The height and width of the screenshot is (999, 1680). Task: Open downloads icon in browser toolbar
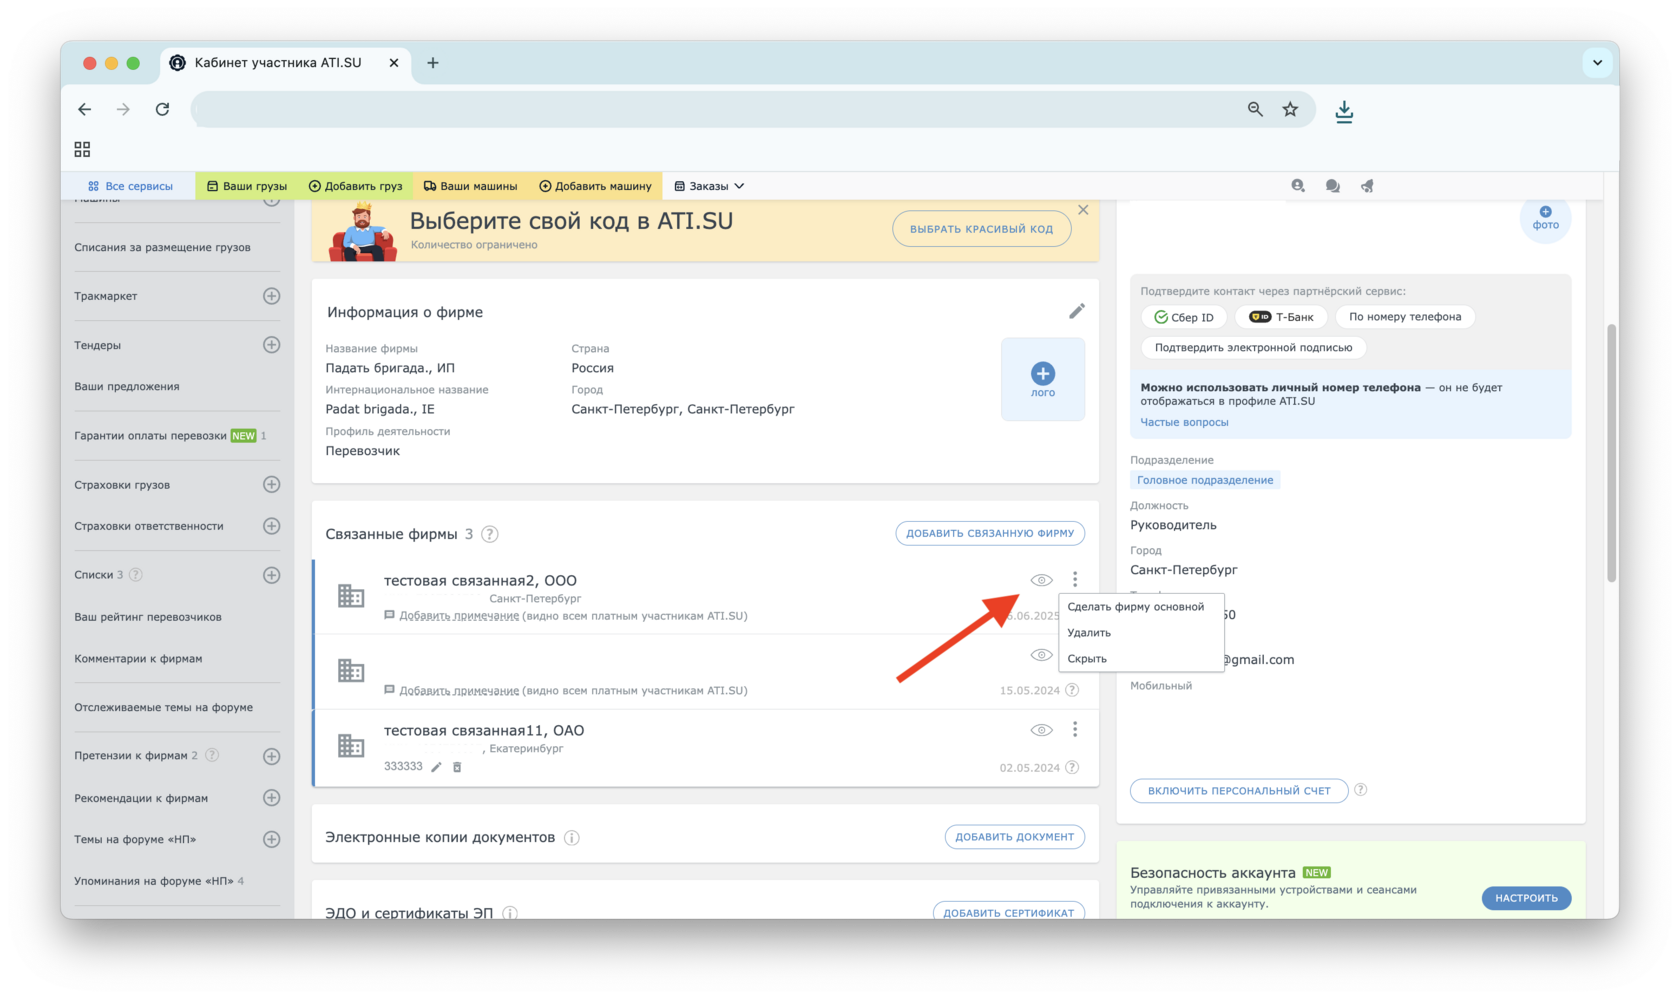(x=1344, y=110)
